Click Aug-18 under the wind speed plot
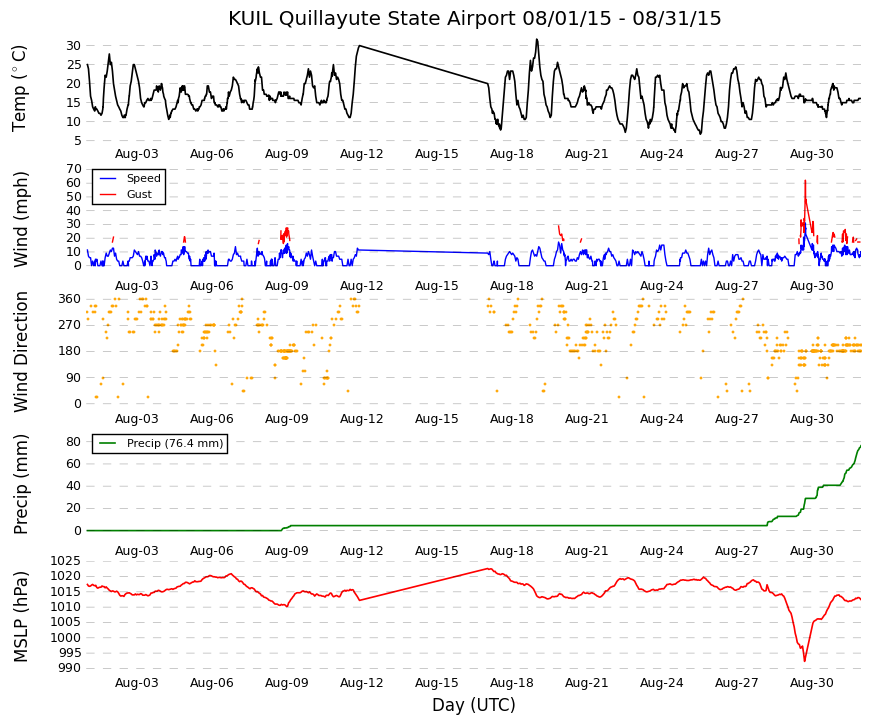The width and height of the screenshot is (871, 725). click(512, 286)
